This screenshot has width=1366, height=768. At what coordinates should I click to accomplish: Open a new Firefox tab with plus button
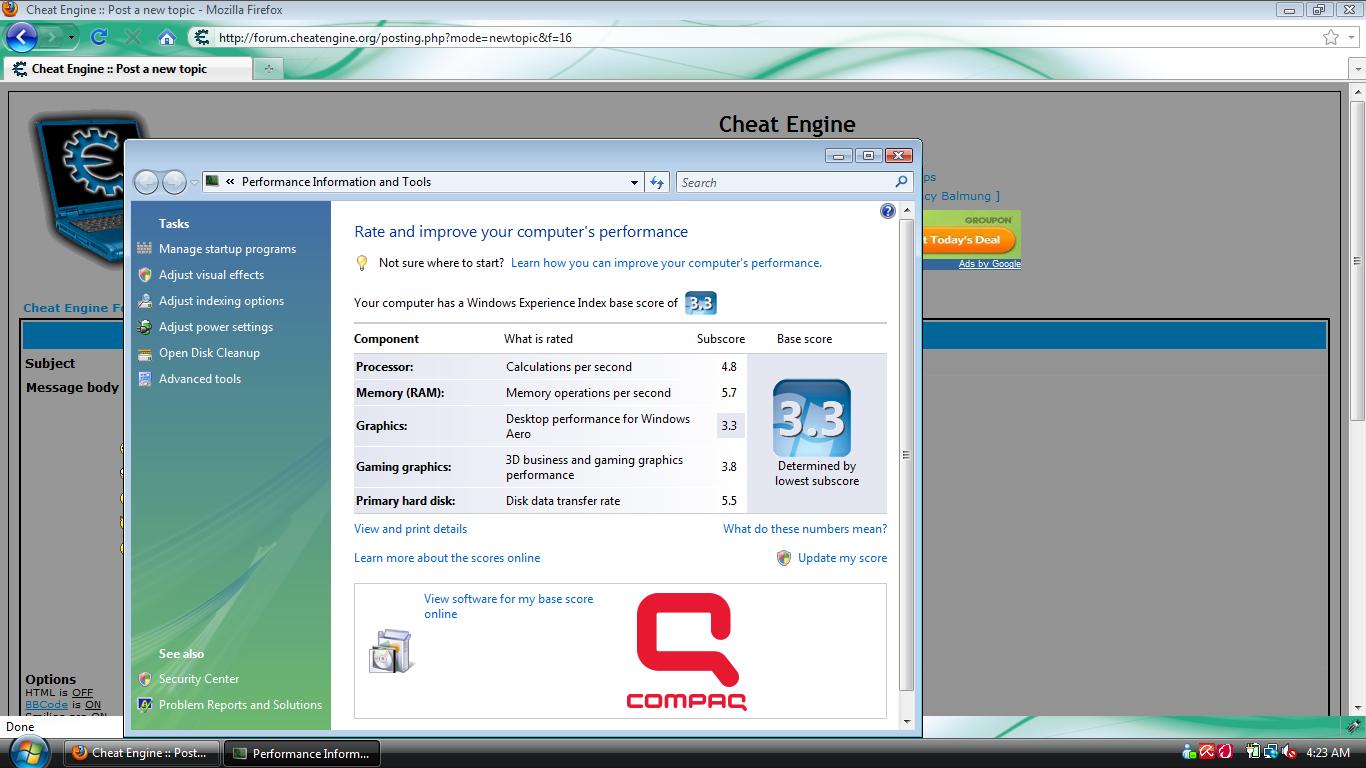click(268, 69)
